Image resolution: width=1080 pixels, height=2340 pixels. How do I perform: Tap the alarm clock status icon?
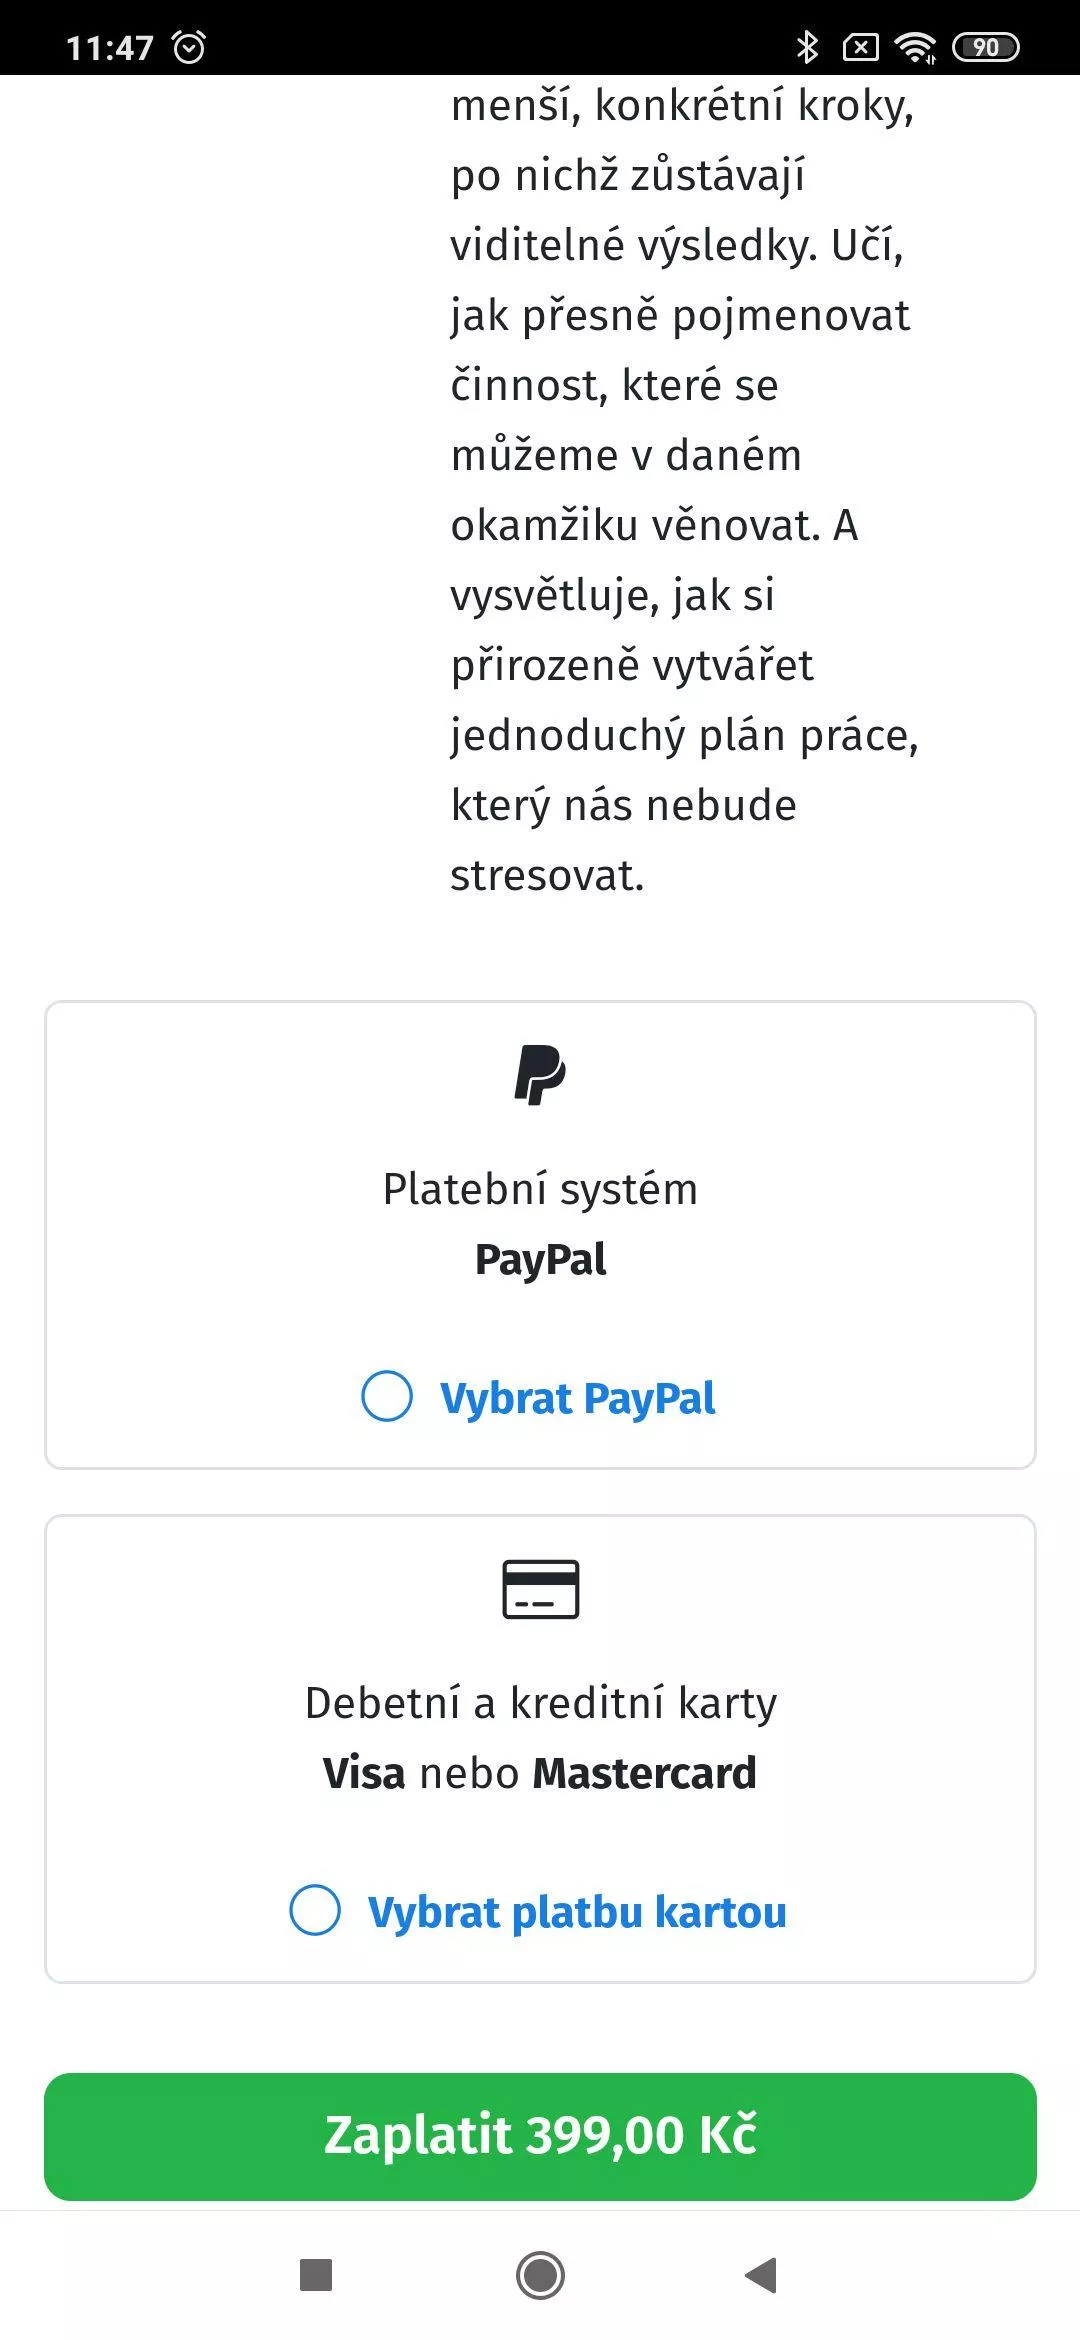click(189, 47)
